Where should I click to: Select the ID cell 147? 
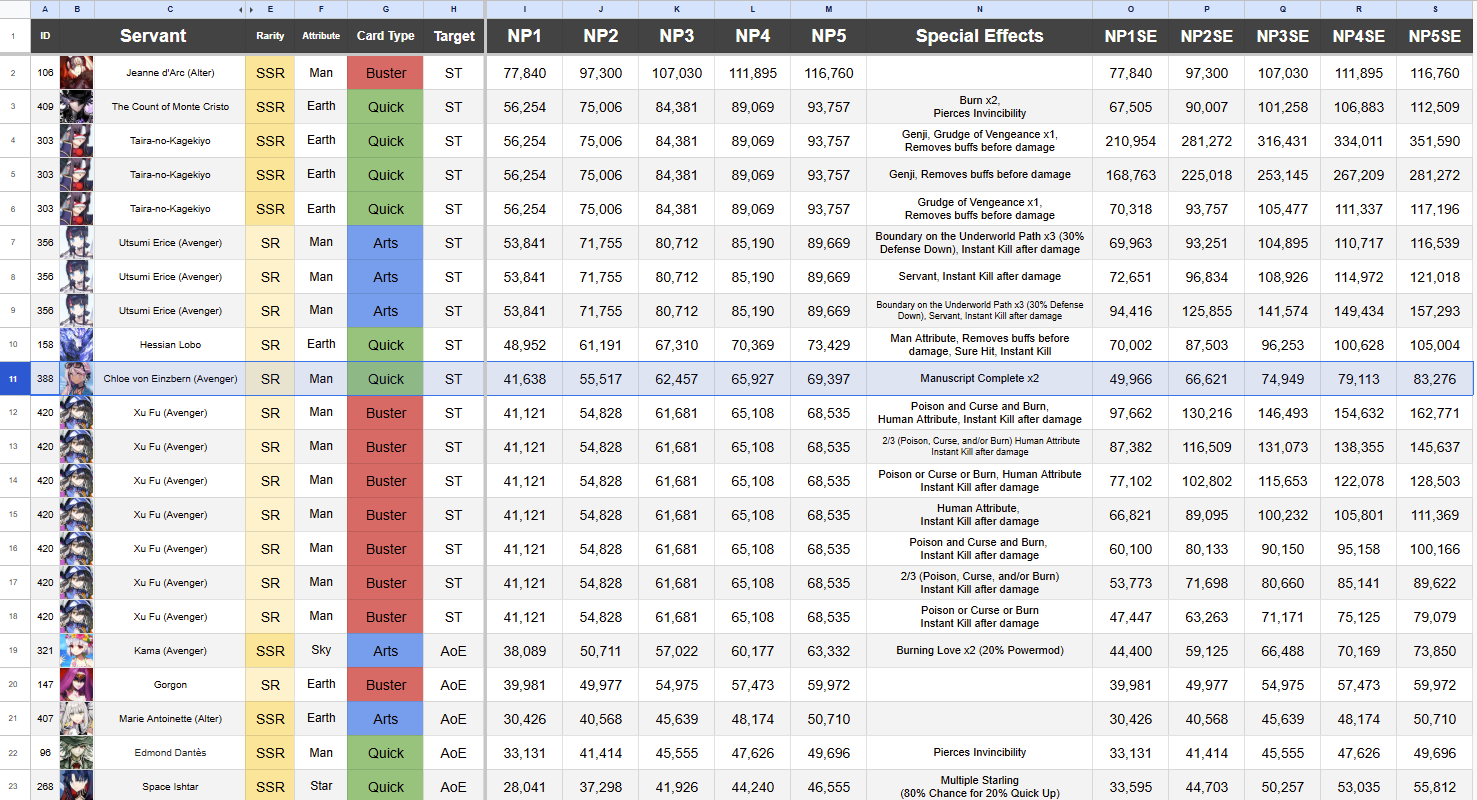(45, 685)
